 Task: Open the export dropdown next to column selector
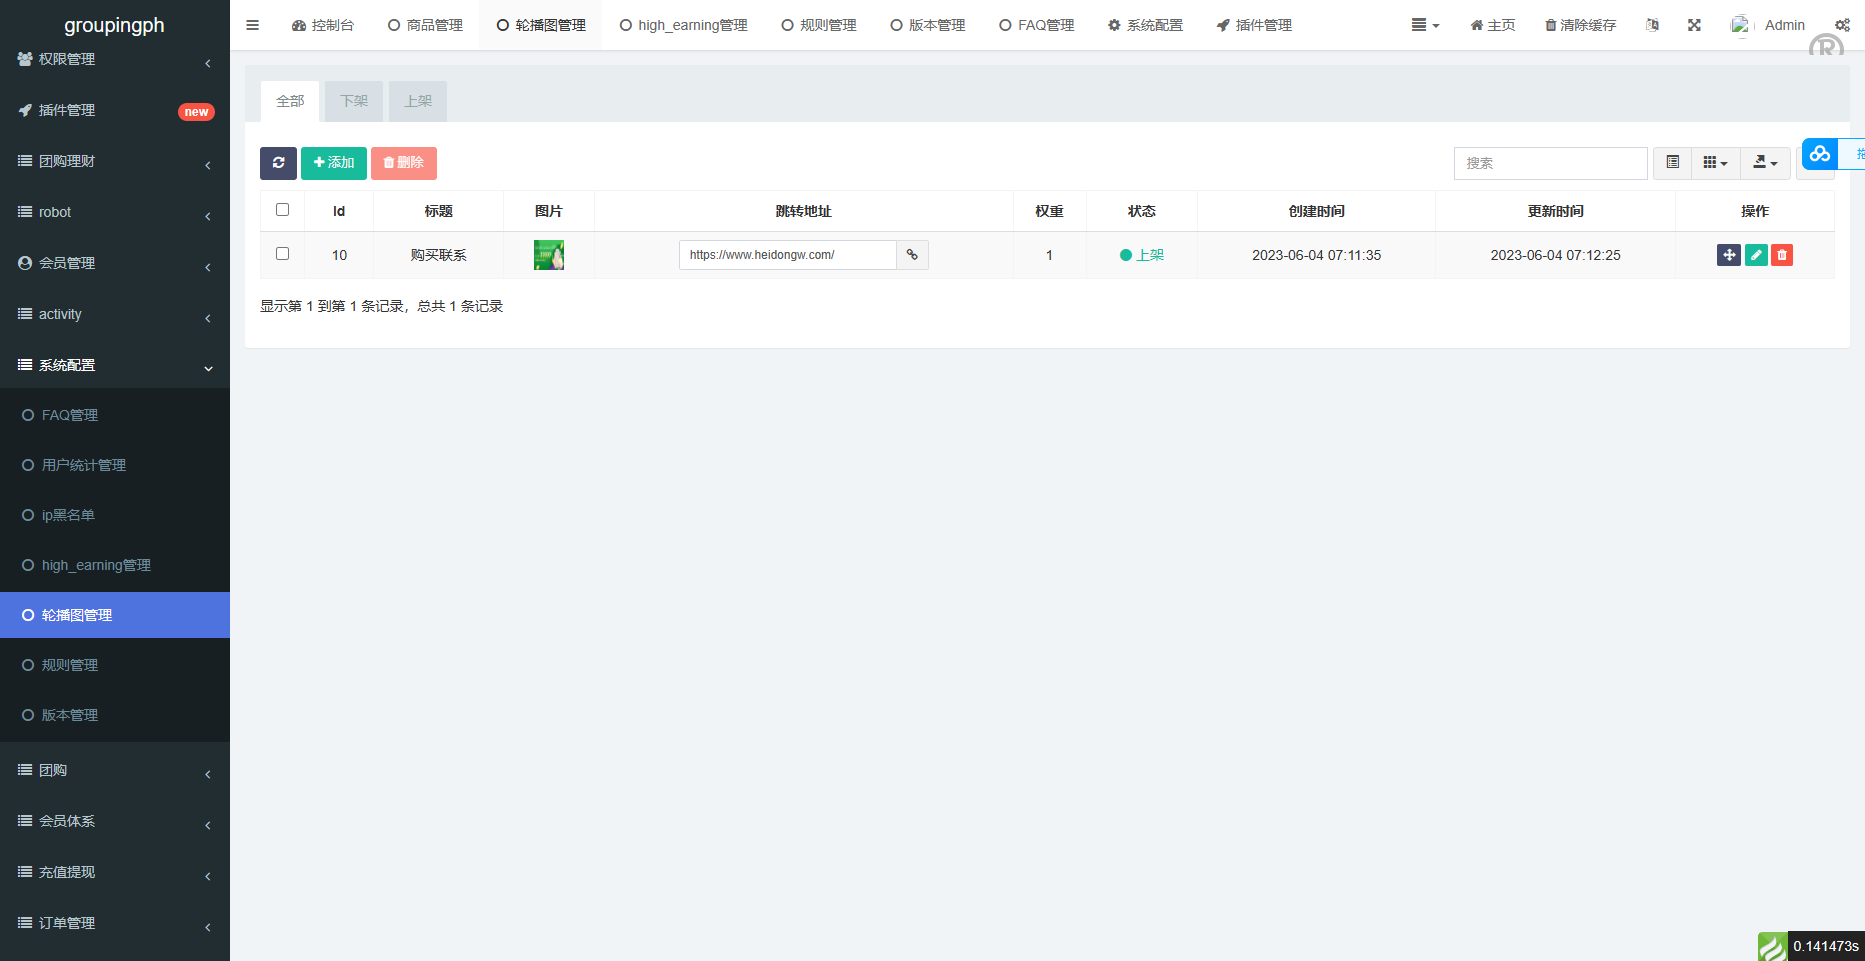[1765, 162]
